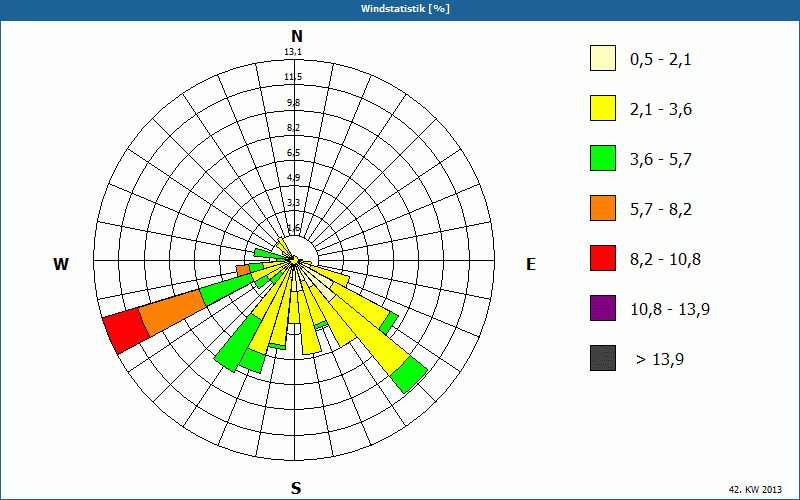Image resolution: width=800 pixels, height=500 pixels.
Task: Click the green tip of the longest southeast bar
Action: pyautogui.click(x=409, y=374)
